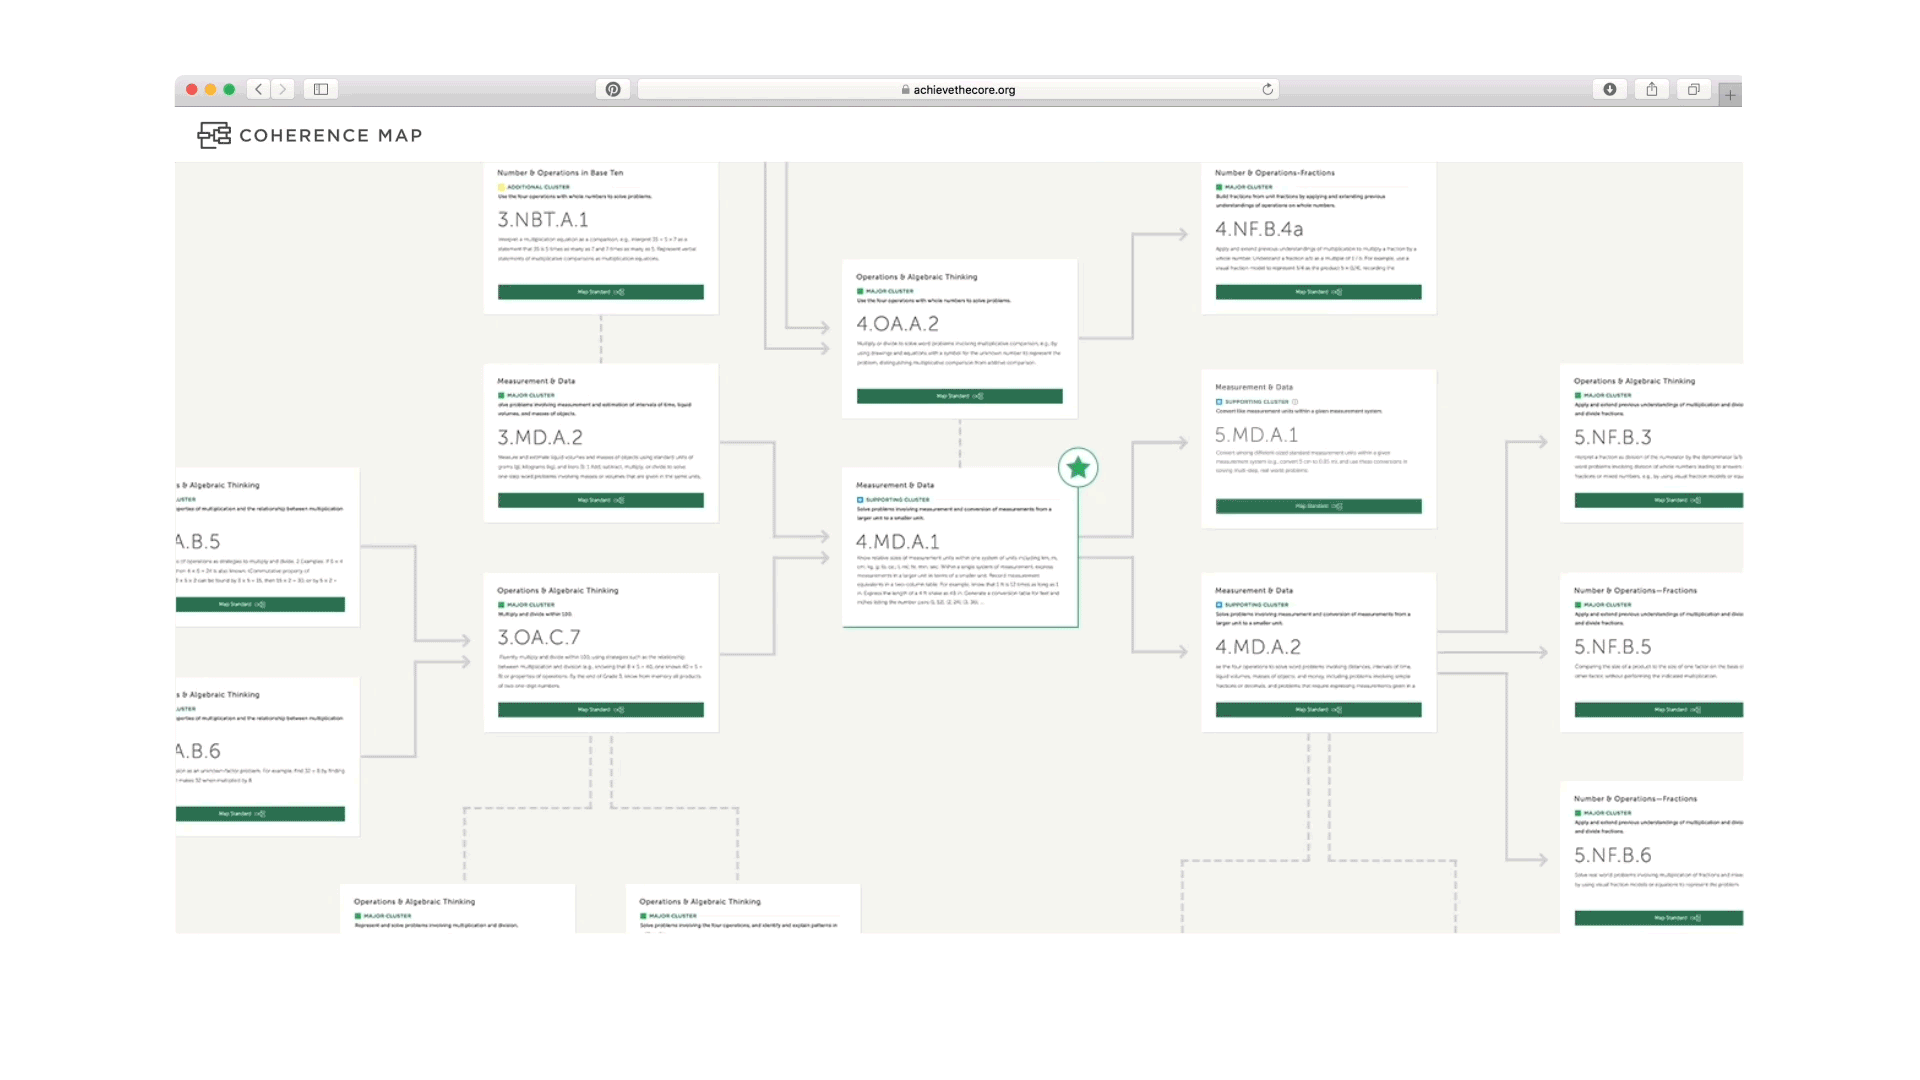The width and height of the screenshot is (1920, 1080).
Task: Open the share icon in Safari toolbar
Action: (x=1652, y=89)
